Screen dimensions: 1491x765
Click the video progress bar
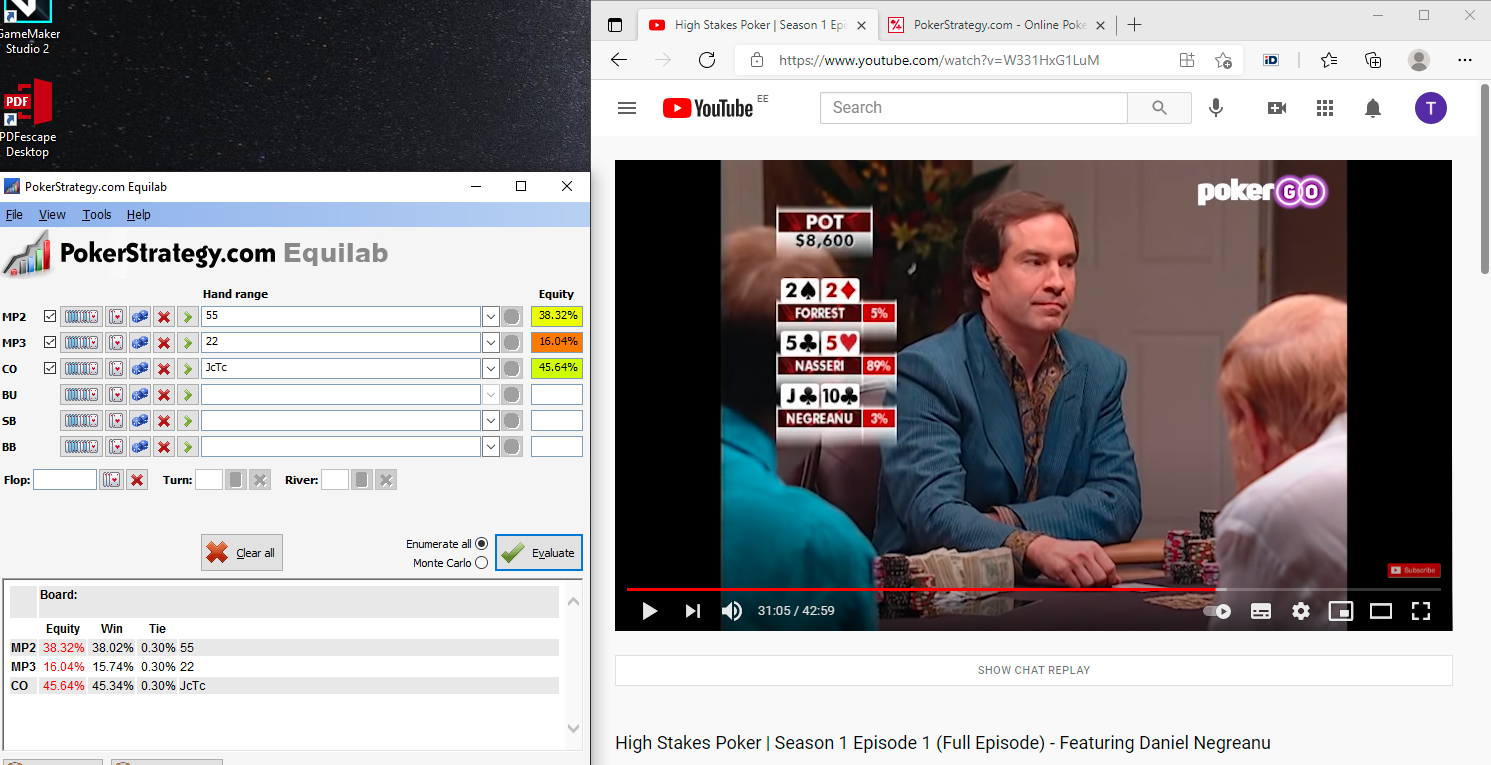[x=1033, y=589]
